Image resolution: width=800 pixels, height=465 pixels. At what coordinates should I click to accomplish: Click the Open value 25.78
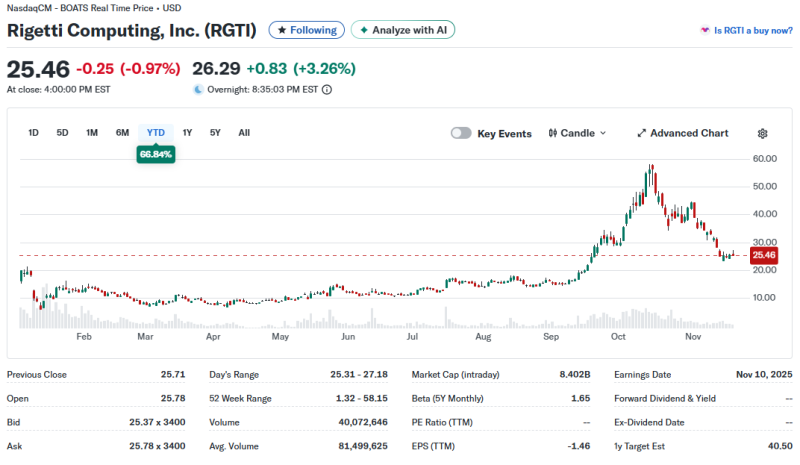coord(173,398)
